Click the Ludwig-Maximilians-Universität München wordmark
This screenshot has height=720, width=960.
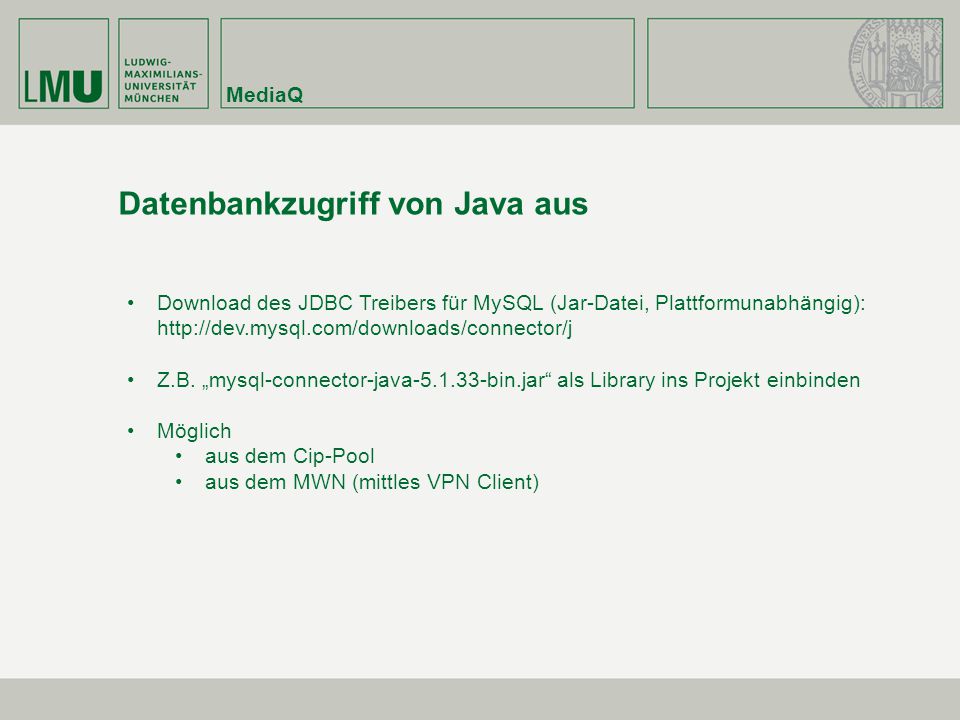[x=163, y=80]
